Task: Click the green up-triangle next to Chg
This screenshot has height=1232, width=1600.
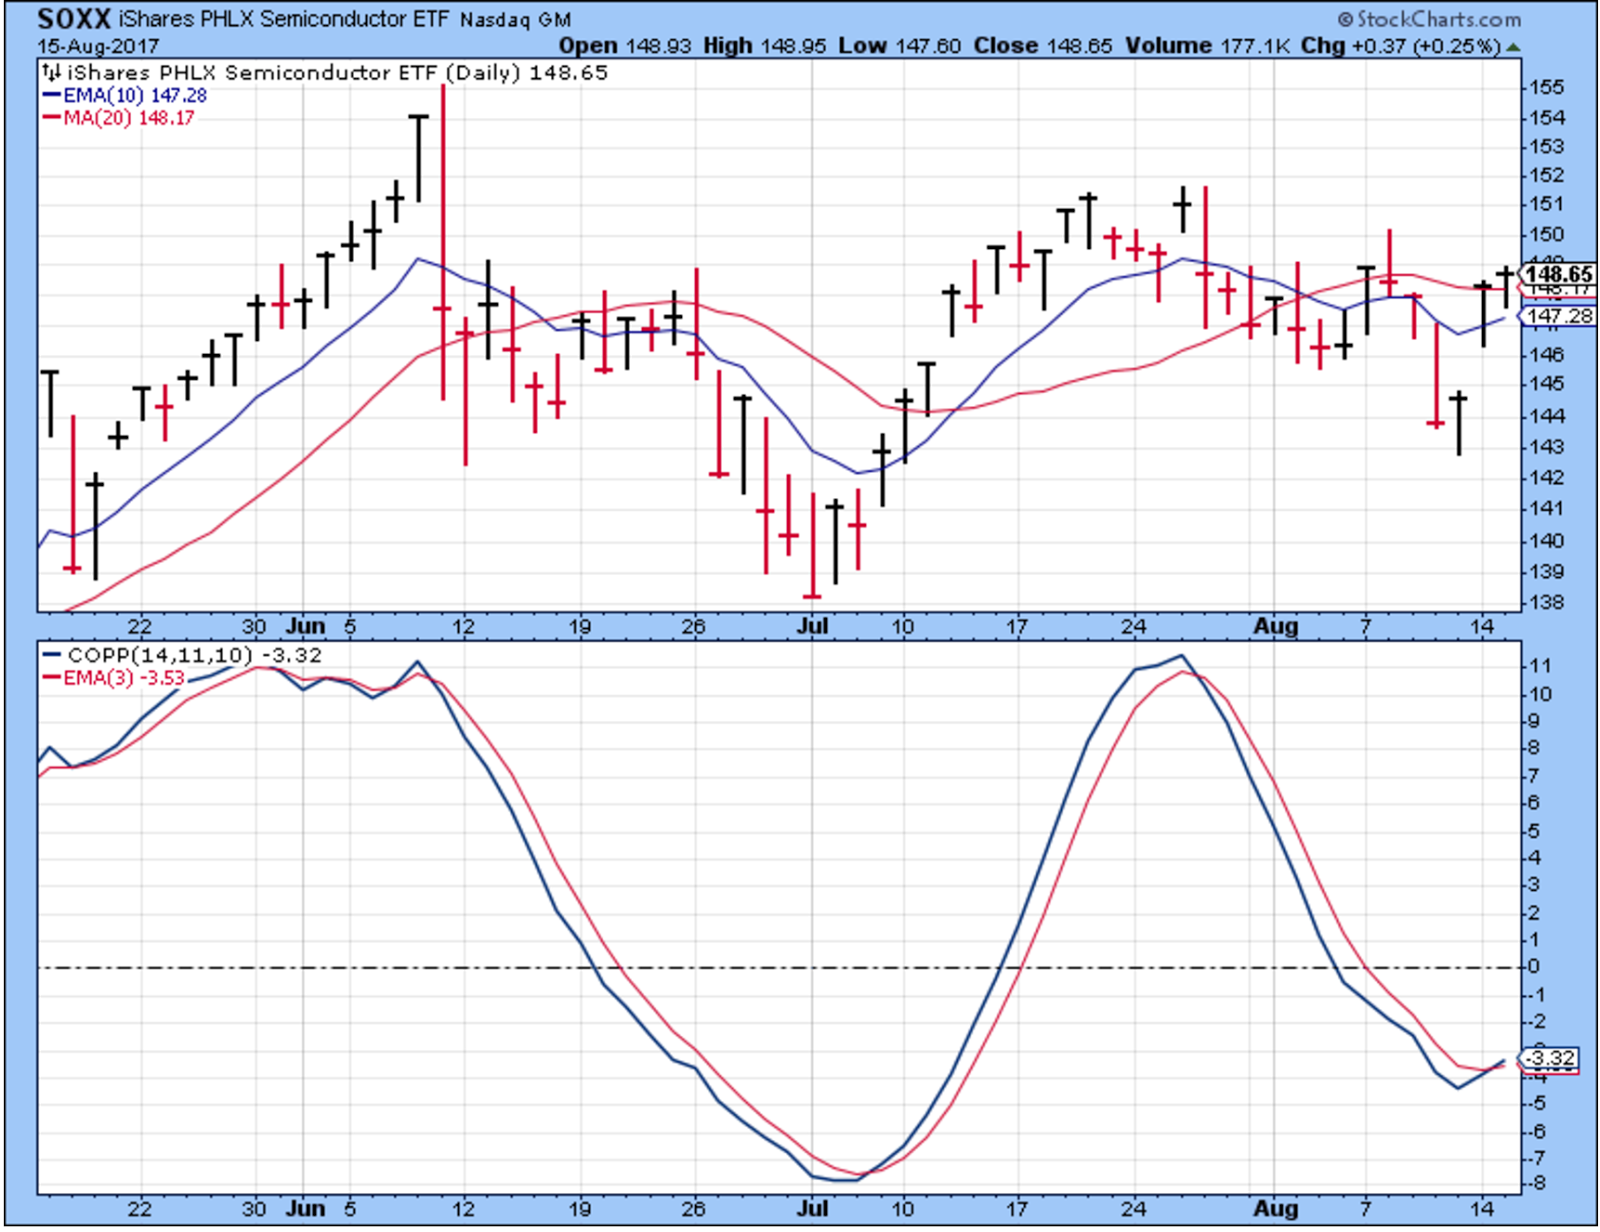Action: [x=1513, y=47]
